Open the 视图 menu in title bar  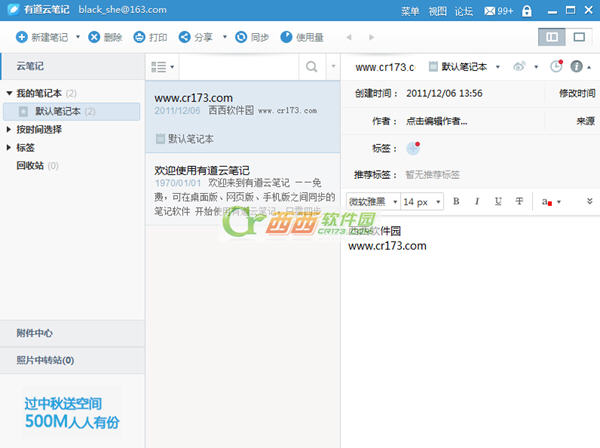point(437,11)
